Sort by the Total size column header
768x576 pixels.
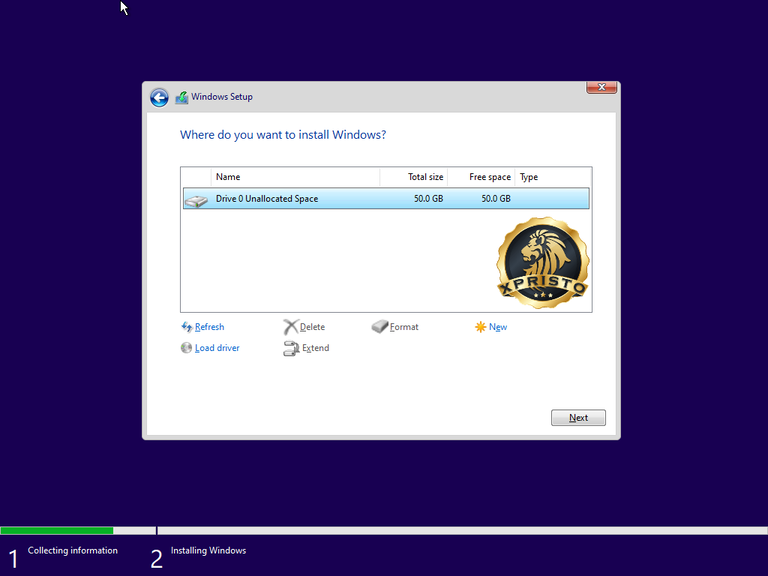[x=413, y=177]
